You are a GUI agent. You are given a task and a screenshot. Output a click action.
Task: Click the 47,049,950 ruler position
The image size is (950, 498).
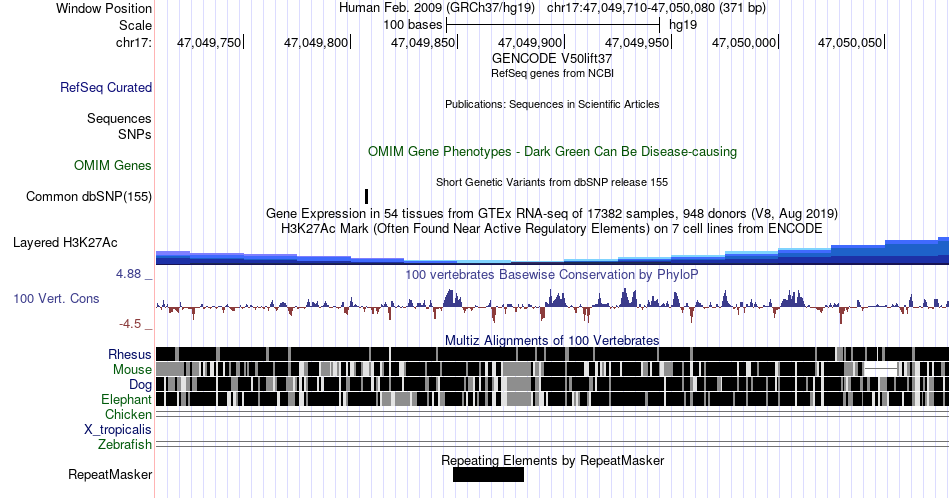(637, 42)
